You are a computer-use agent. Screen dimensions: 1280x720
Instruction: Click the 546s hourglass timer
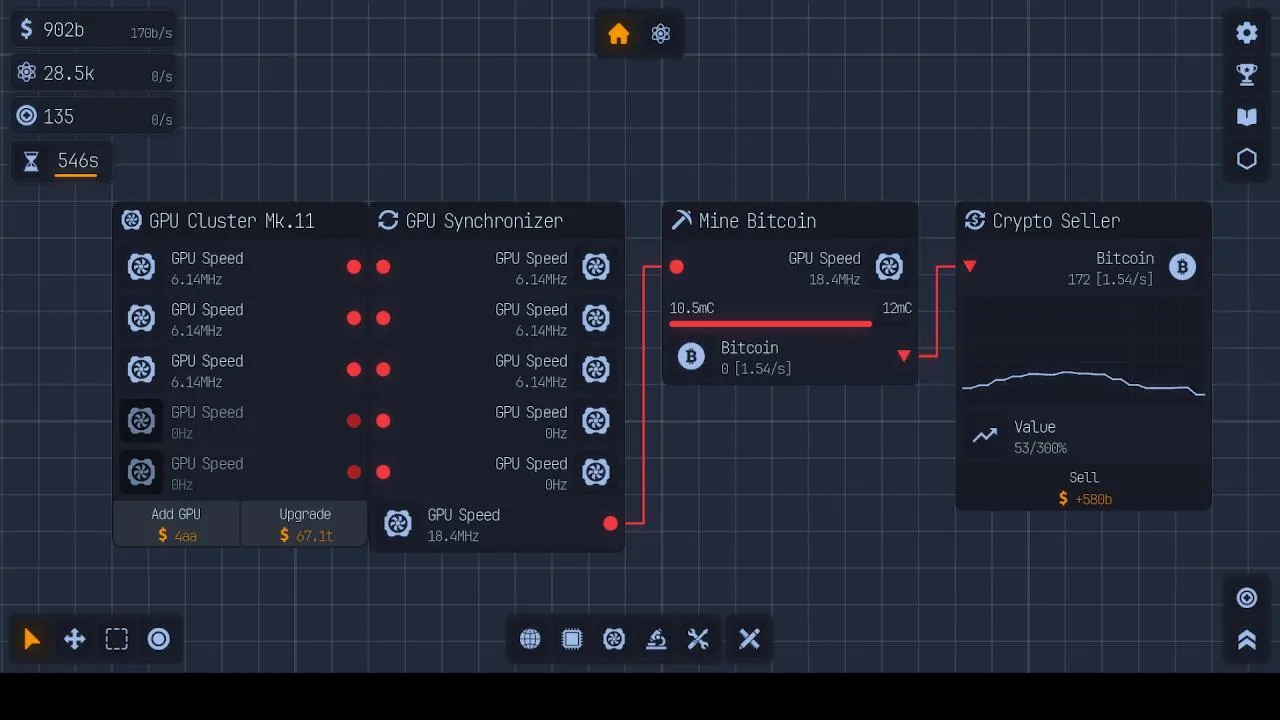pos(62,161)
